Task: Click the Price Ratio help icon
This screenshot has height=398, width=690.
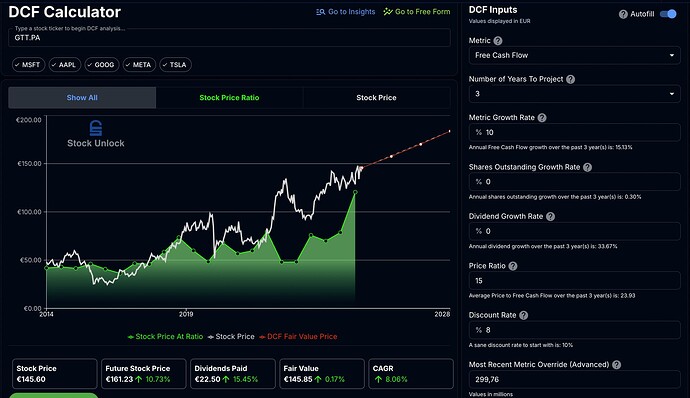Action: point(513,266)
